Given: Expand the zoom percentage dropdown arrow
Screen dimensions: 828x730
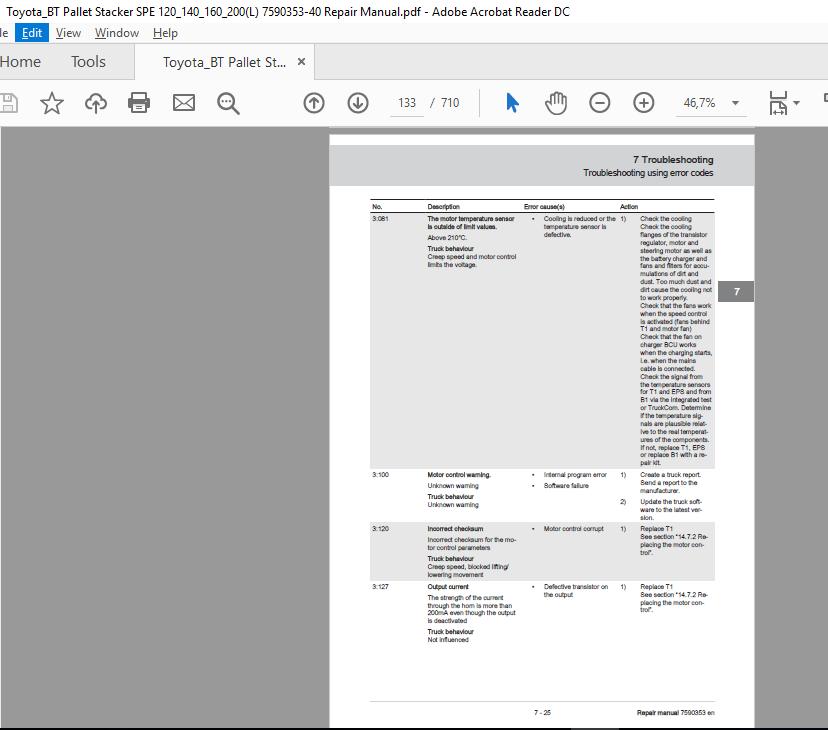Looking at the screenshot, I should 735,103.
